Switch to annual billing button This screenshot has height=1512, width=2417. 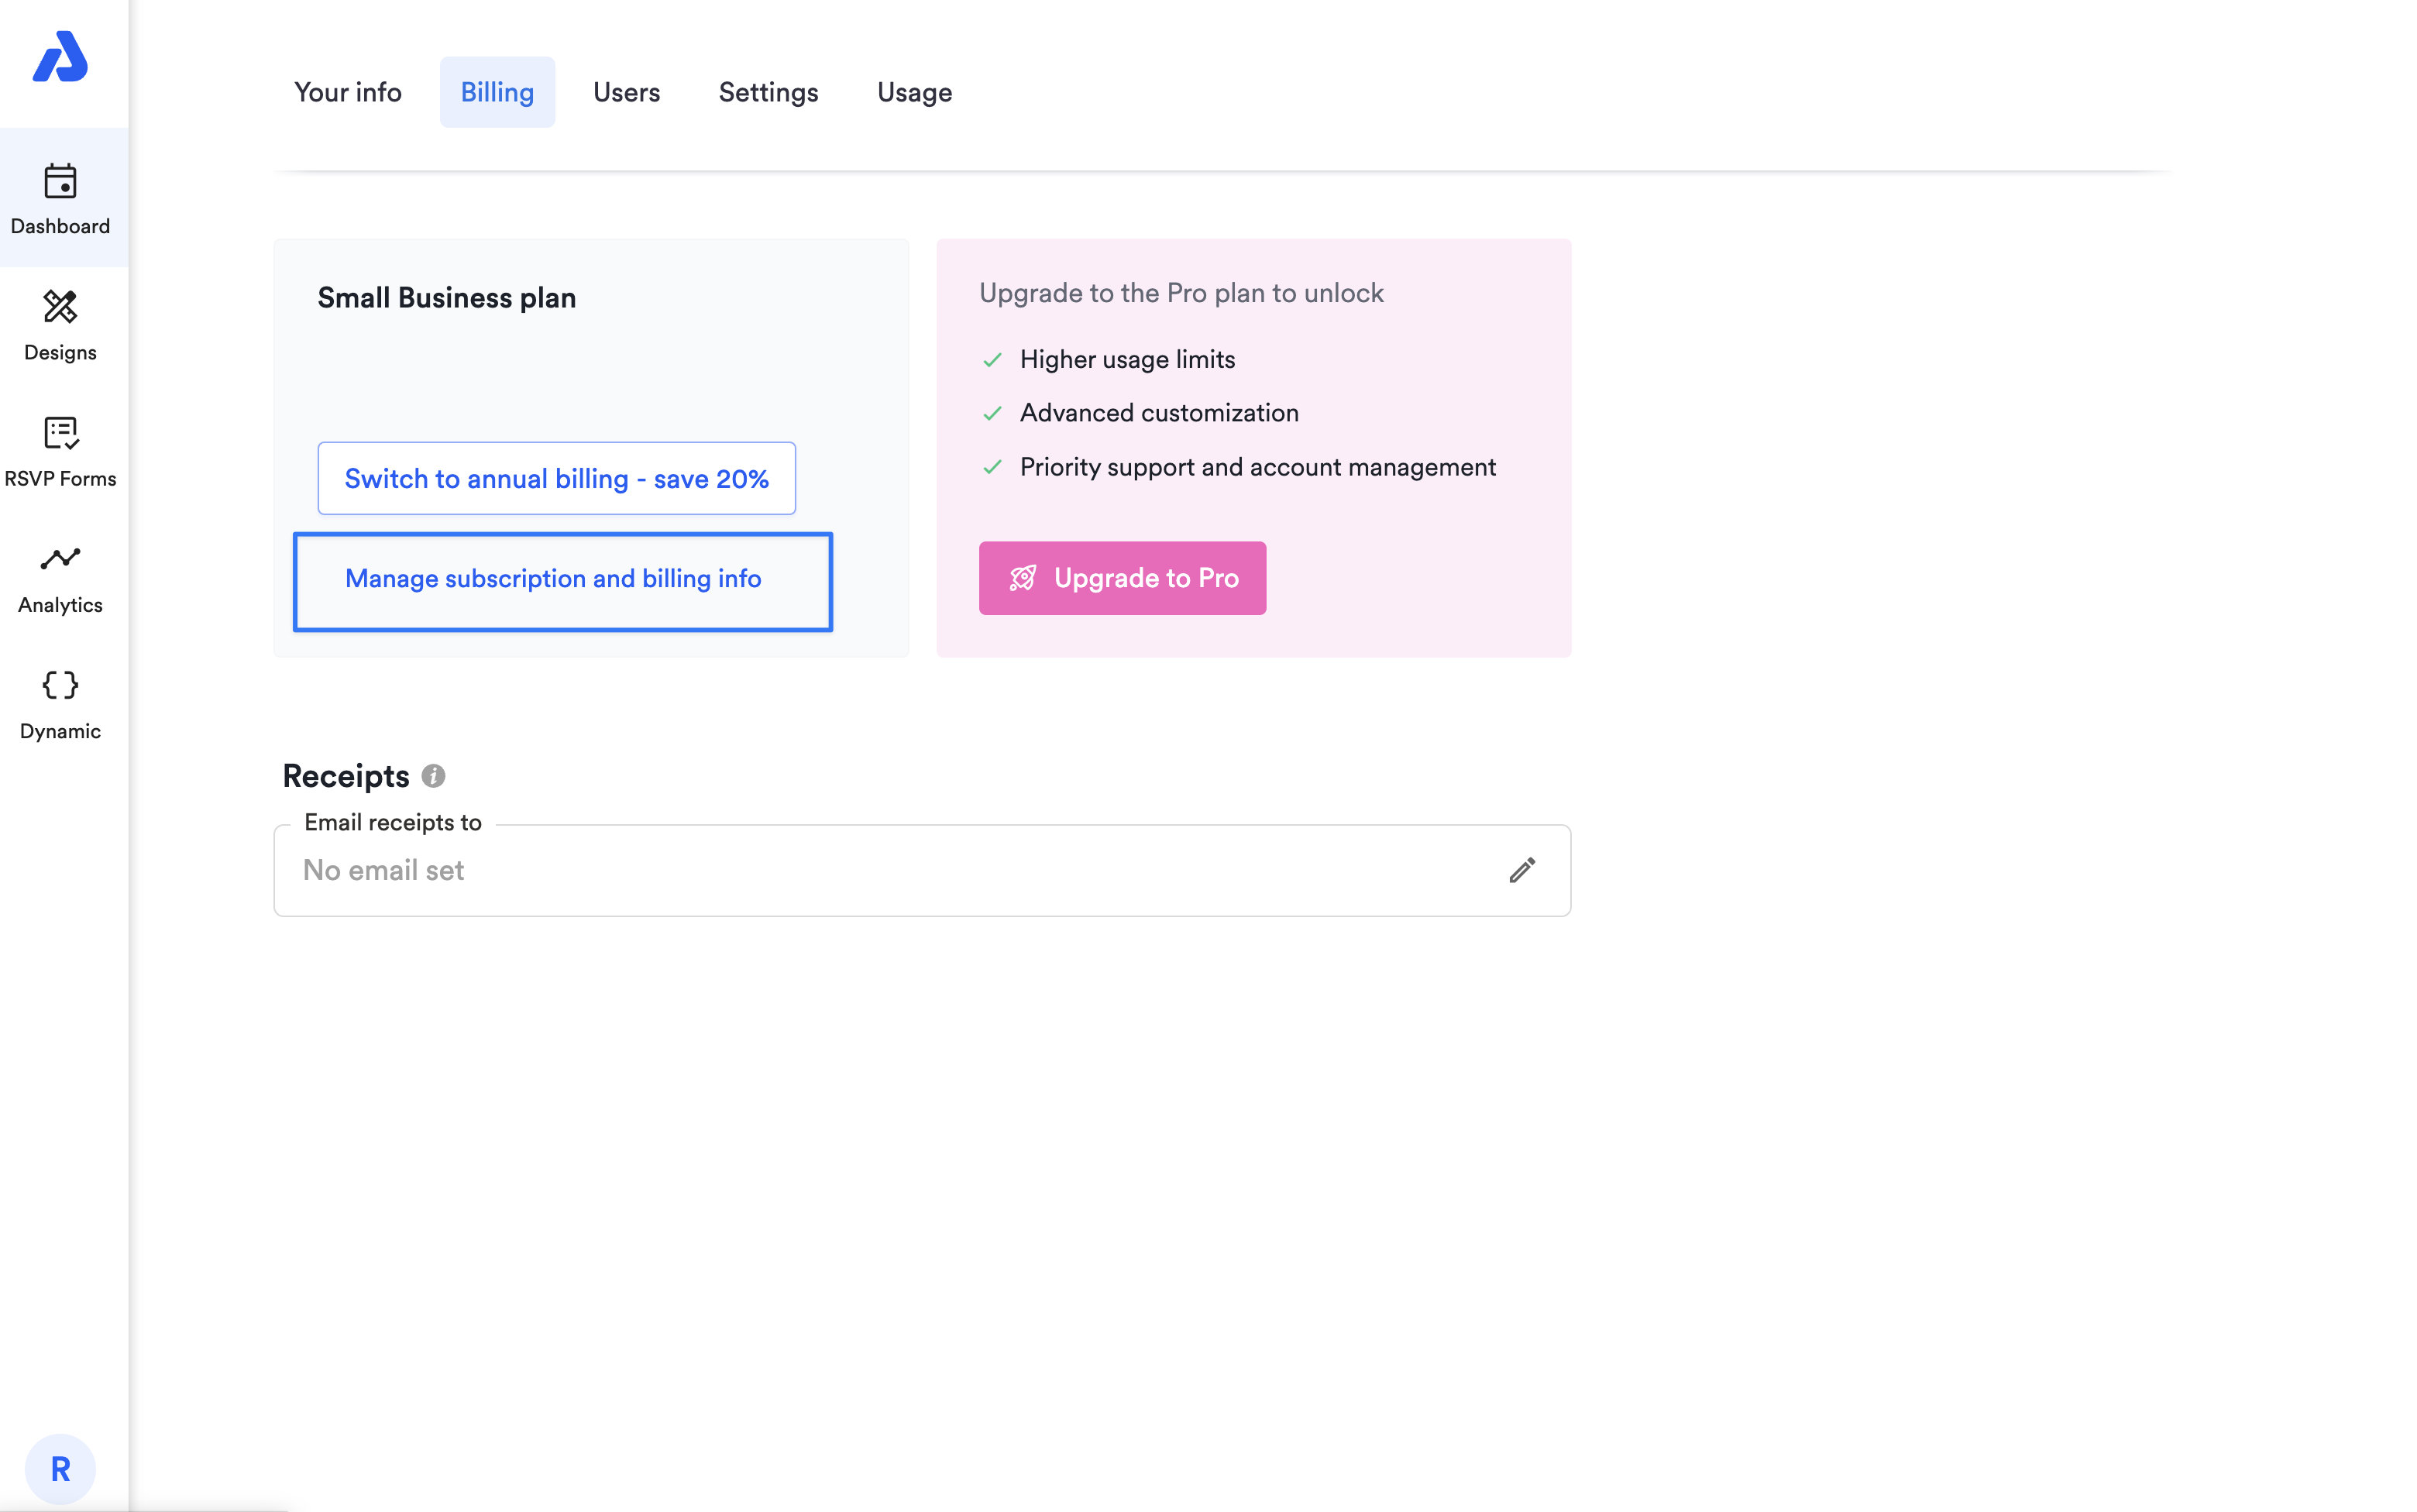pos(556,479)
